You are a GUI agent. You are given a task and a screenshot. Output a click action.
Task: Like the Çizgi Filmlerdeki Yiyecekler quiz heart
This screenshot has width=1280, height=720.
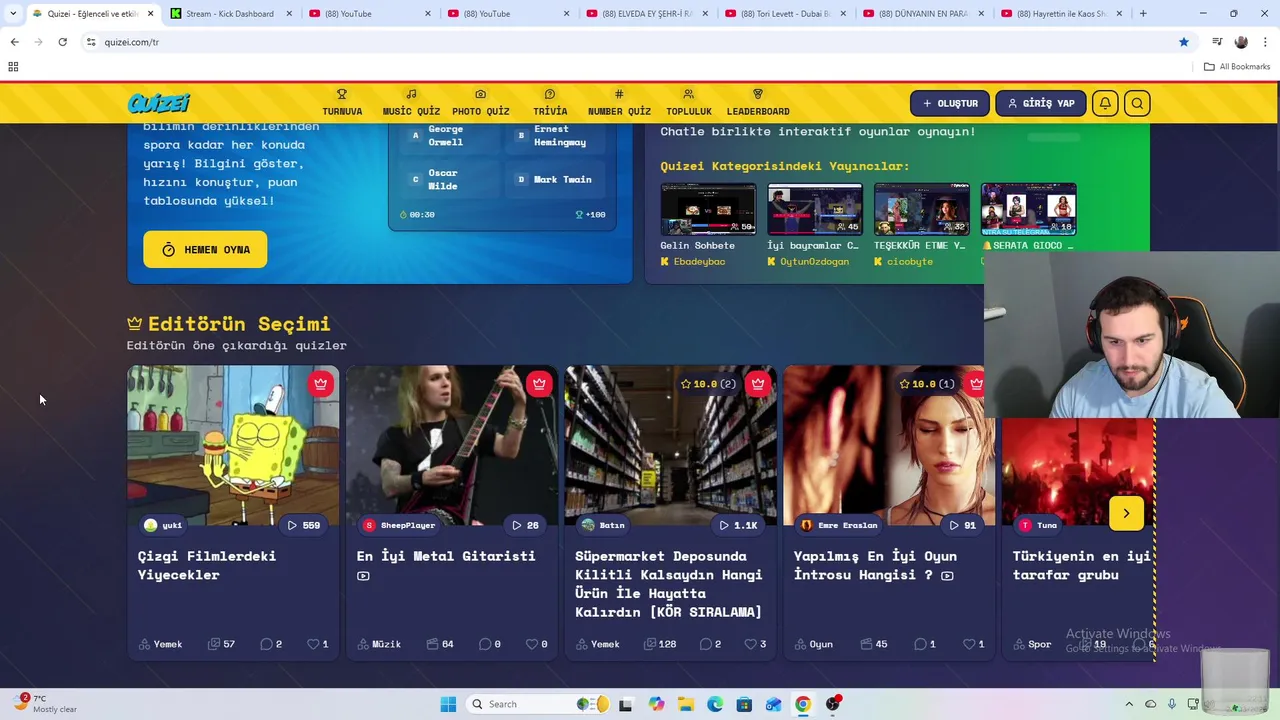(x=318, y=644)
